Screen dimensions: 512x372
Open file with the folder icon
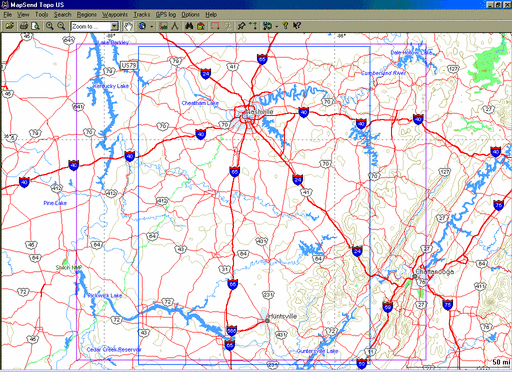[9, 26]
